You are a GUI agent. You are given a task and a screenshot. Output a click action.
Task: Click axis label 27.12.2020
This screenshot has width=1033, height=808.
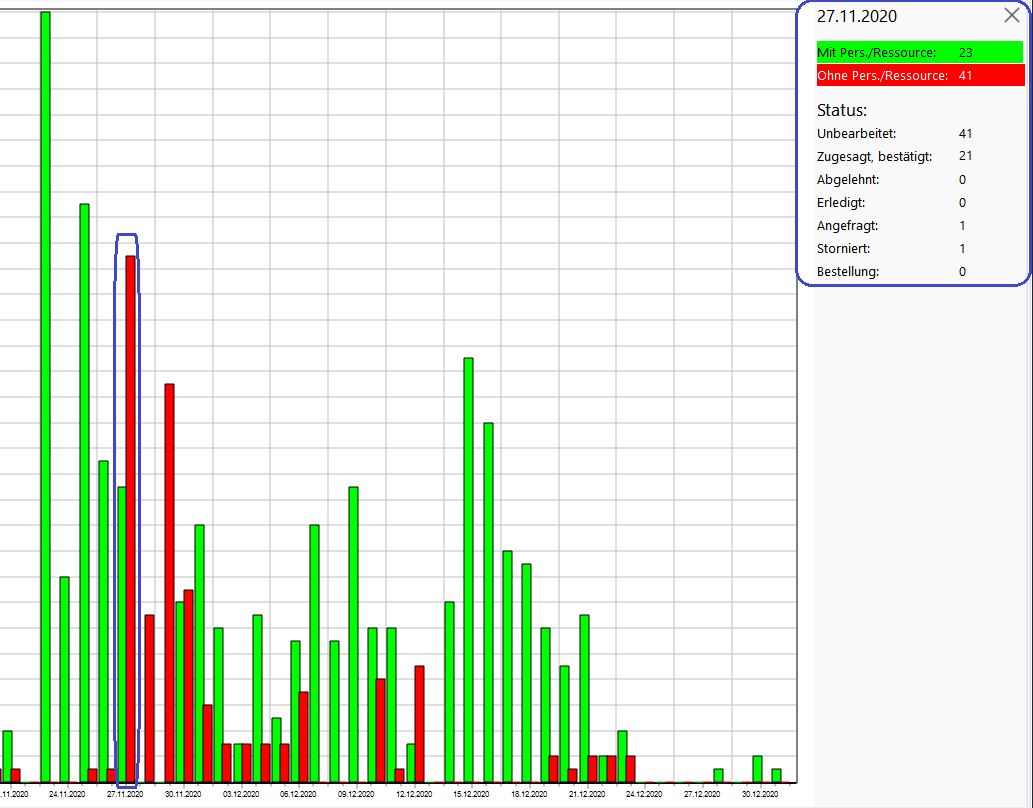(702, 794)
